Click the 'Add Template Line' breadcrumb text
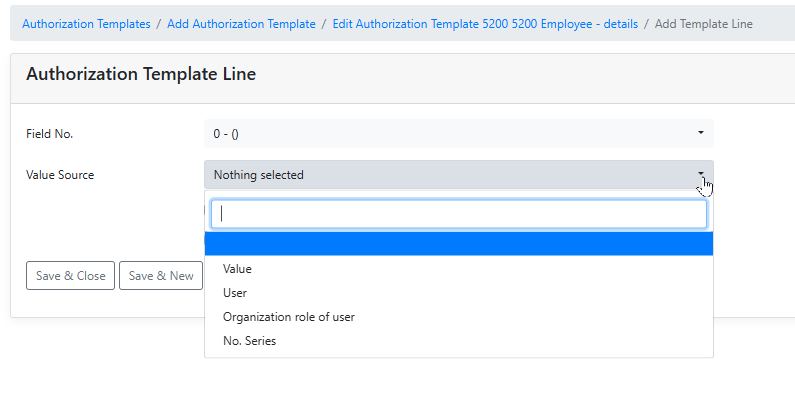 [703, 23]
